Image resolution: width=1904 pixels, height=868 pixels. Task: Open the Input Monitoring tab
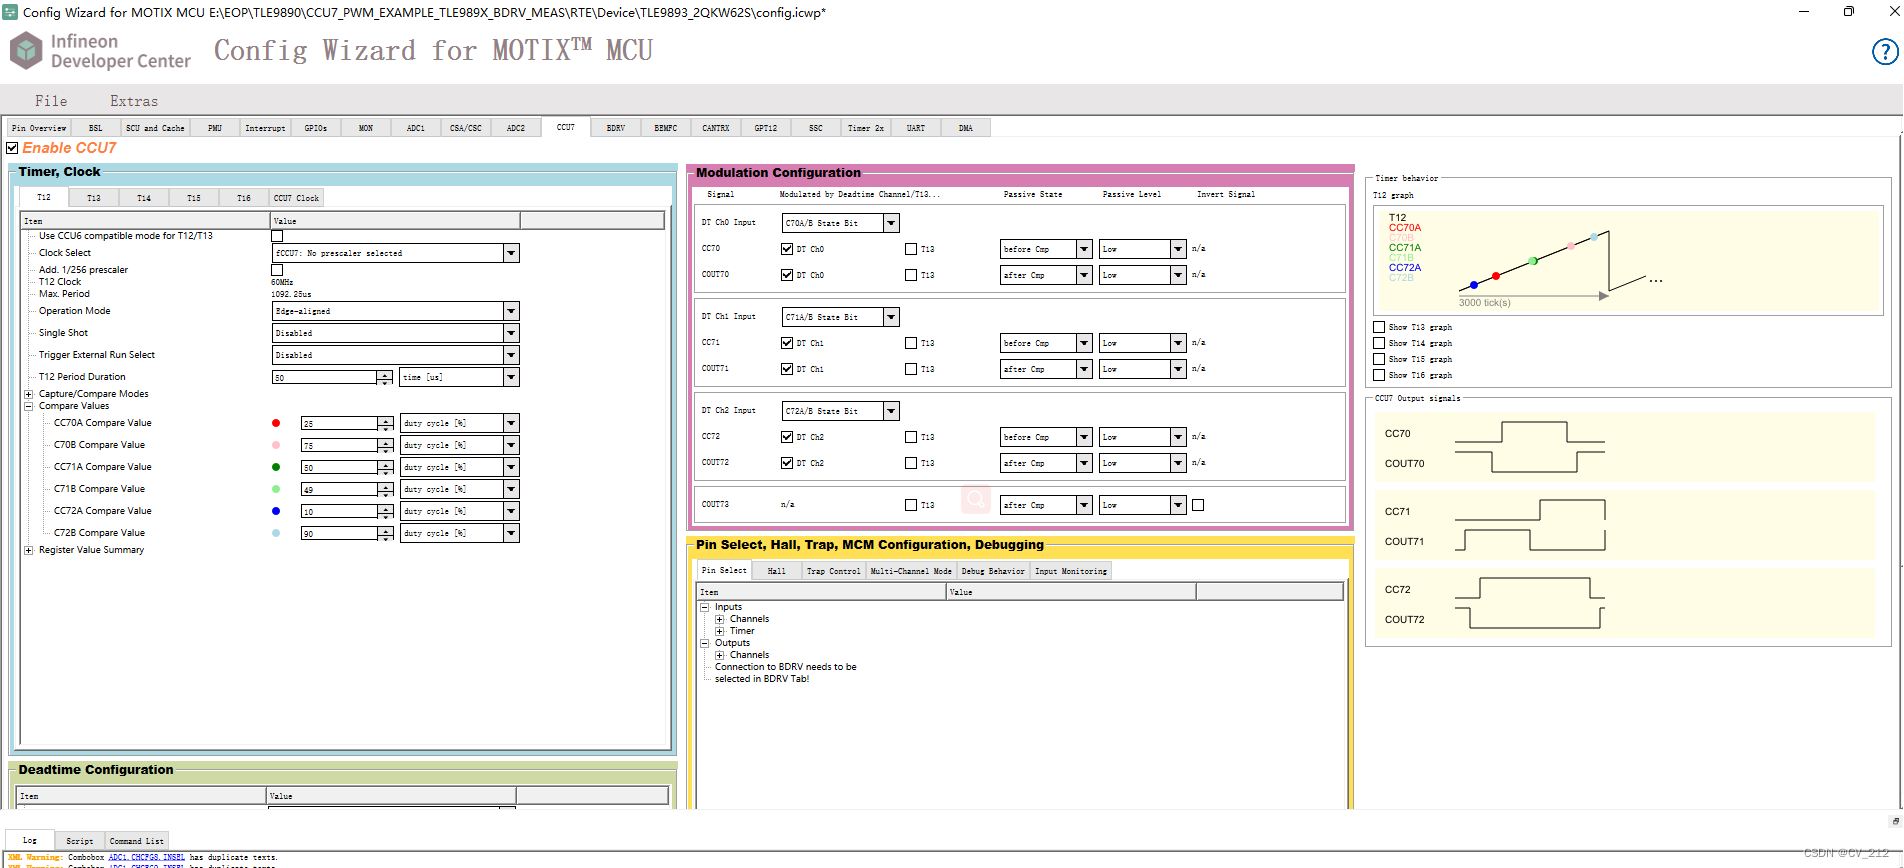(1071, 571)
